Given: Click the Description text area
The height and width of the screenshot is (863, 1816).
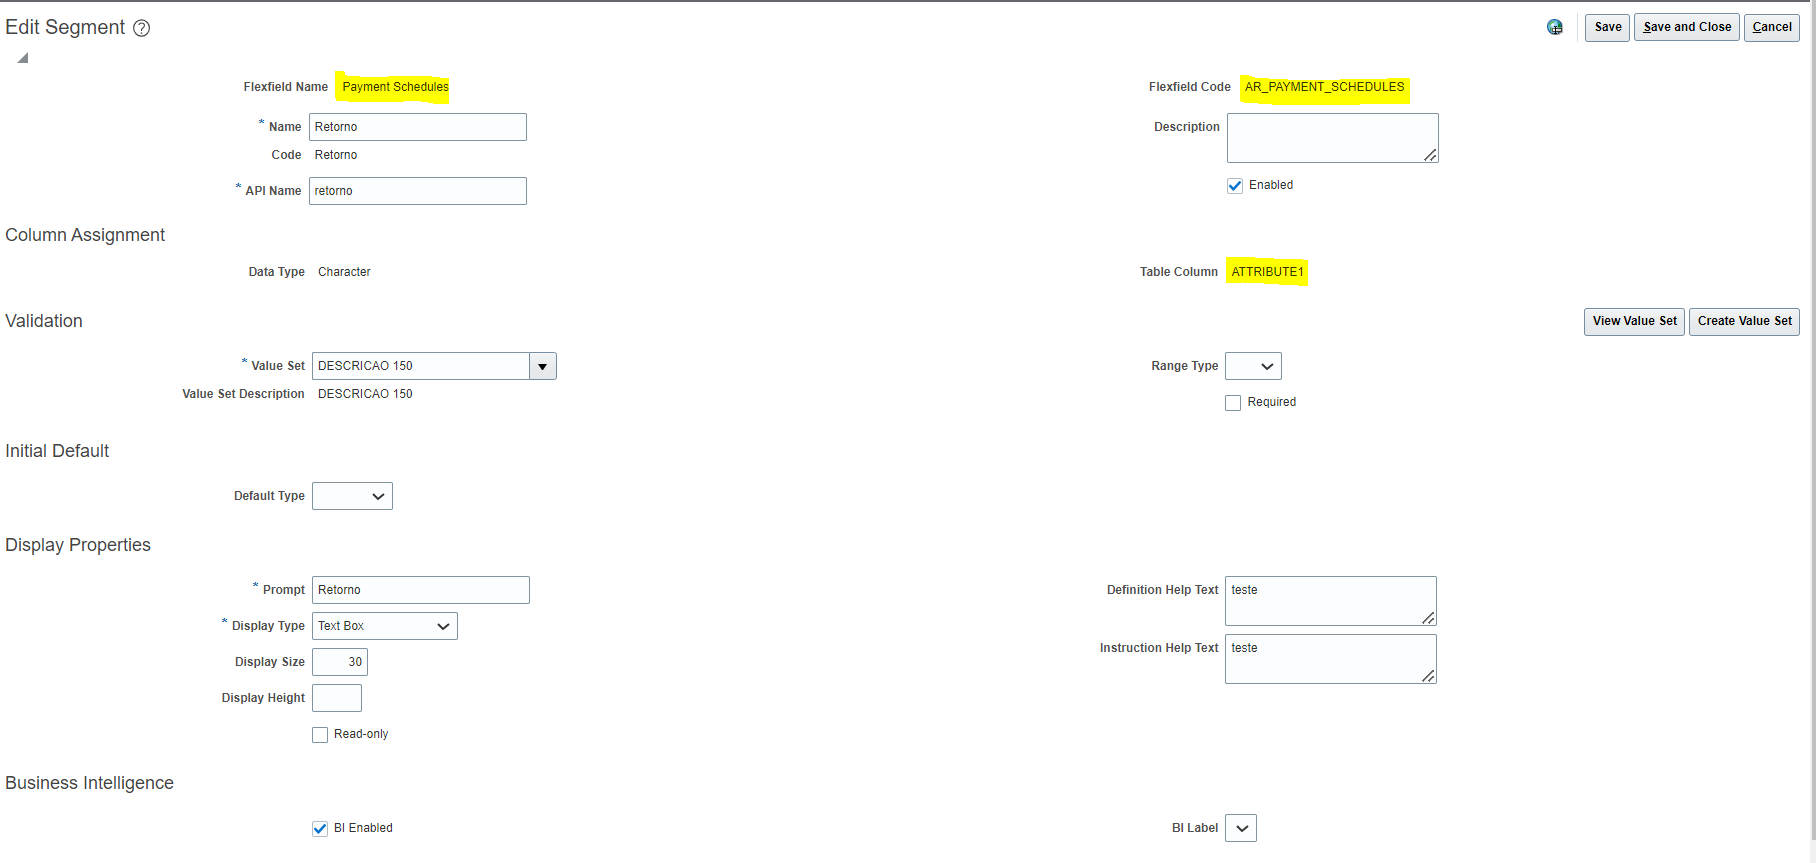Looking at the screenshot, I should 1333,138.
